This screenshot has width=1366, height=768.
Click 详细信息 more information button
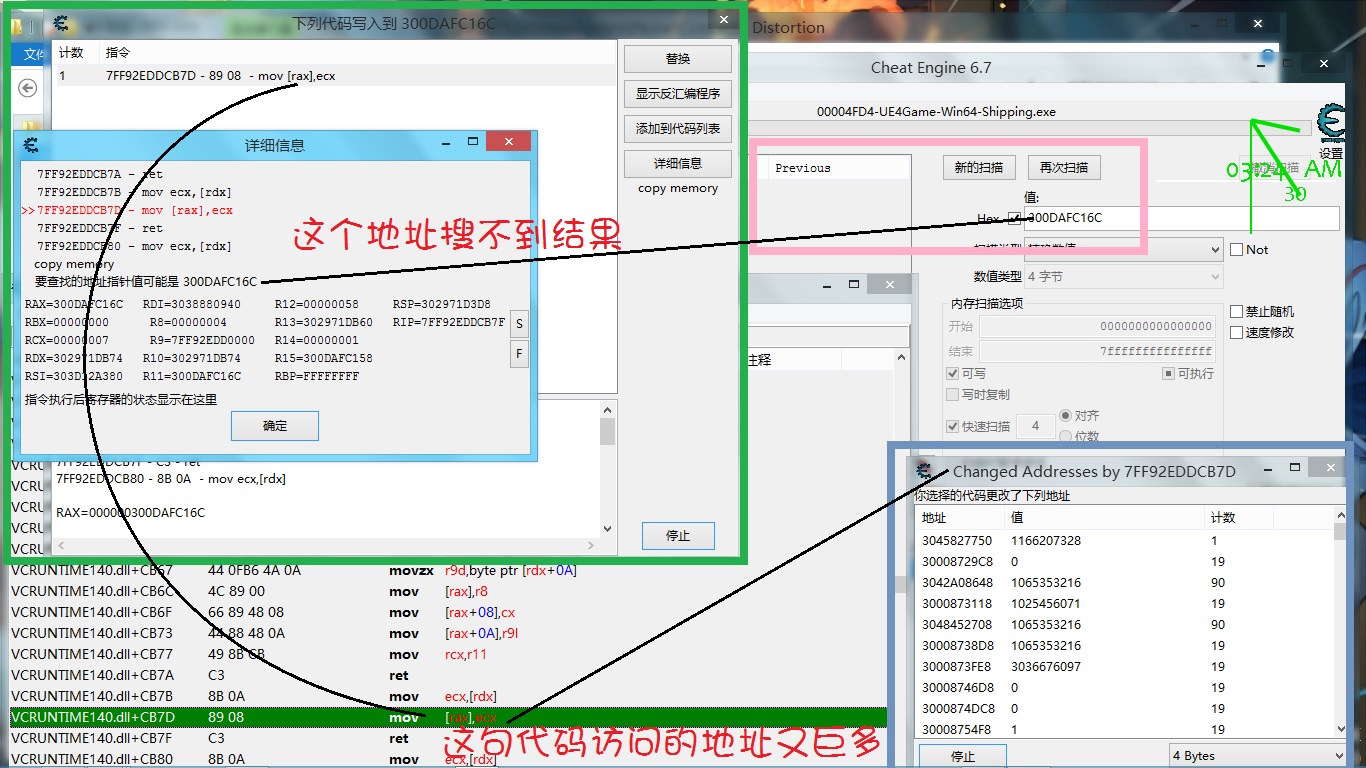click(678, 163)
